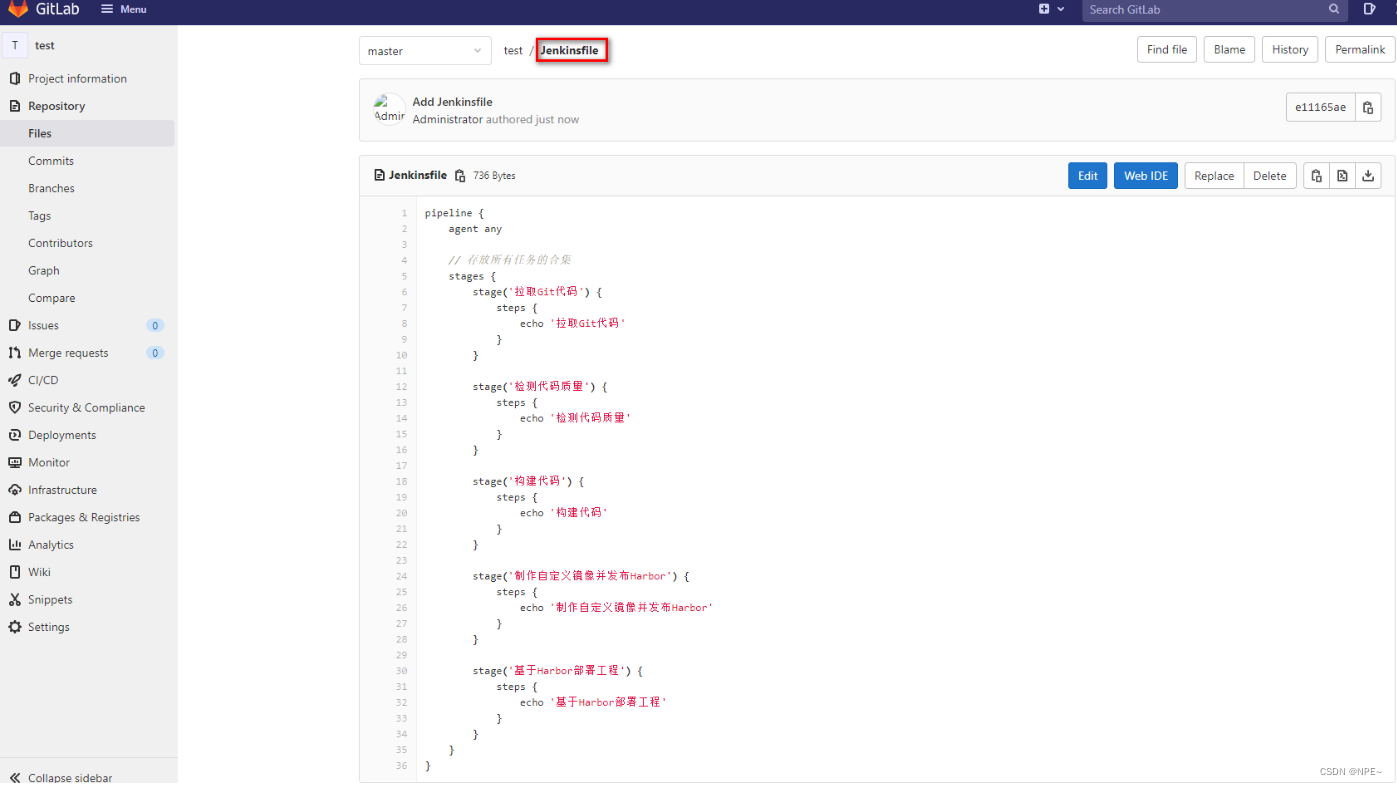The width and height of the screenshot is (1397, 785).
Task: Click the test breadcrumb link
Action: click(x=513, y=50)
